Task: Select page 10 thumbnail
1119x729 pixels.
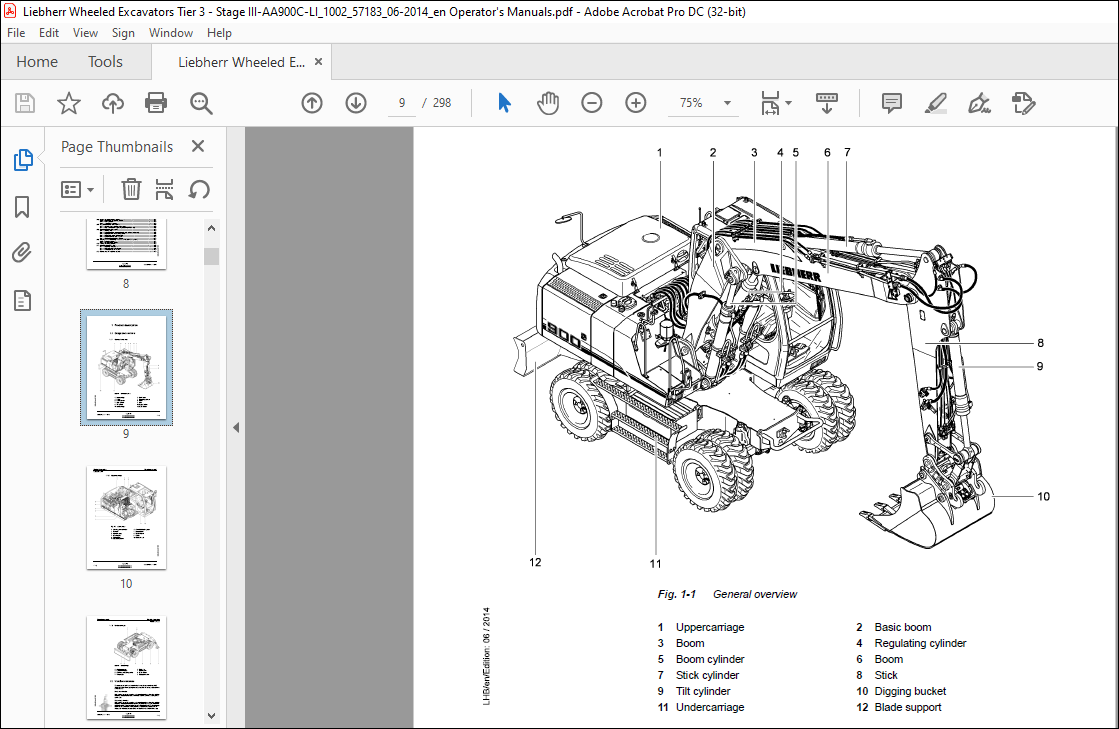Action: (x=126, y=518)
